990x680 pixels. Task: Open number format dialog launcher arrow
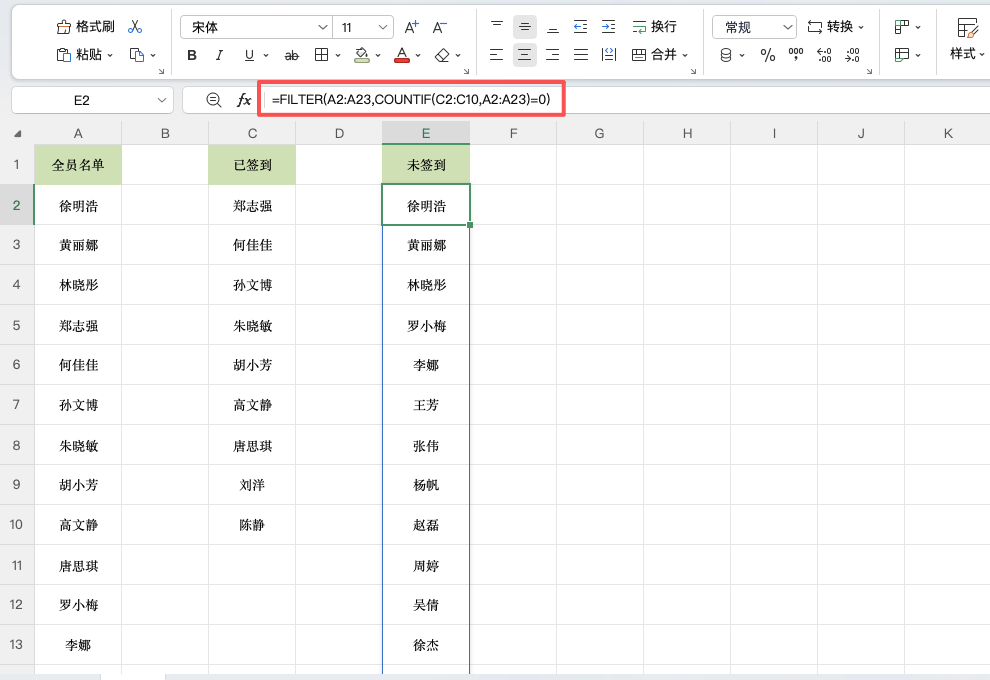[870, 71]
